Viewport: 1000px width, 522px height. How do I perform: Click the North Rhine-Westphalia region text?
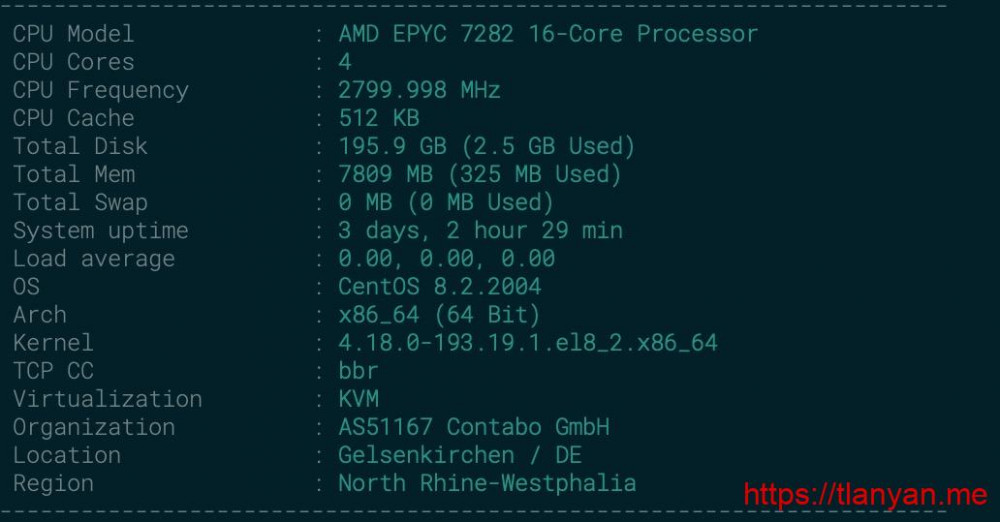486,483
